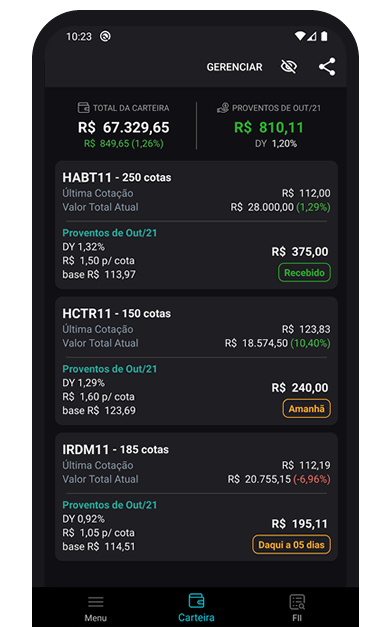The width and height of the screenshot is (391, 627).
Task: Tap the hand-coin icon beside Proventos de Out/21
Action: pyautogui.click(x=223, y=108)
